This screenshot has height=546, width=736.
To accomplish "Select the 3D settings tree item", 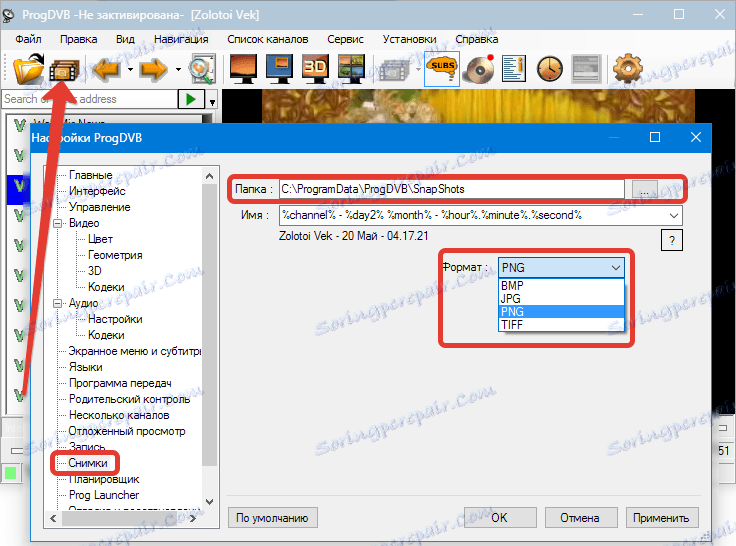I will (x=94, y=271).
